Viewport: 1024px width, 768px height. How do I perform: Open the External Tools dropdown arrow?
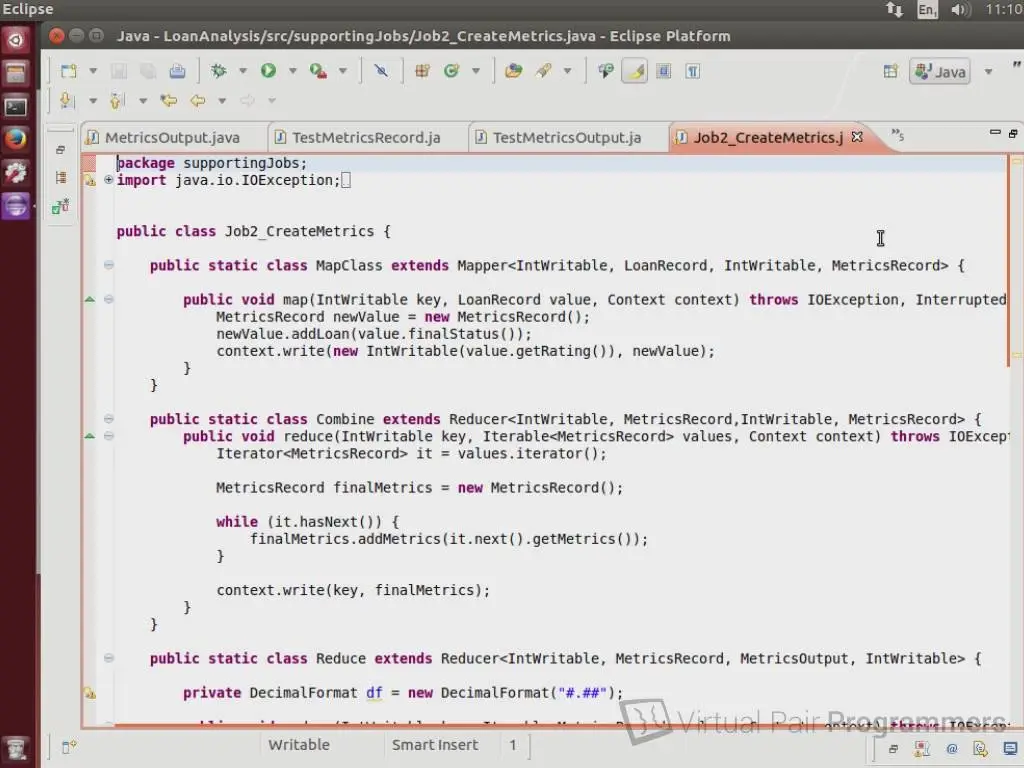343,71
